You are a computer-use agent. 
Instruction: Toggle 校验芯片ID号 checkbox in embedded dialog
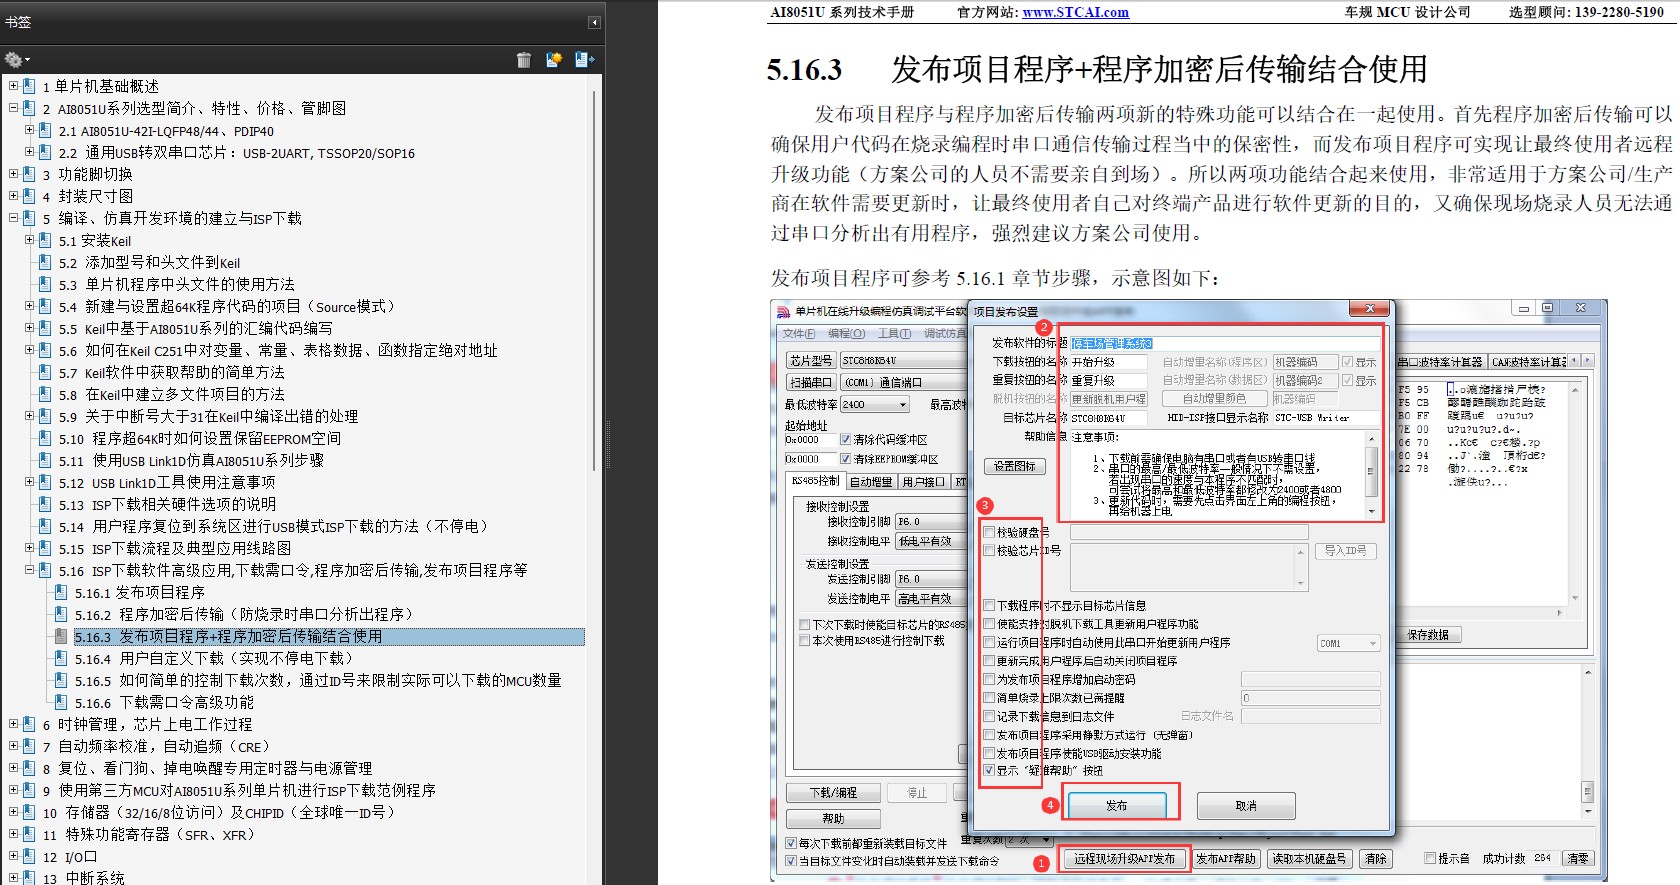click(989, 550)
